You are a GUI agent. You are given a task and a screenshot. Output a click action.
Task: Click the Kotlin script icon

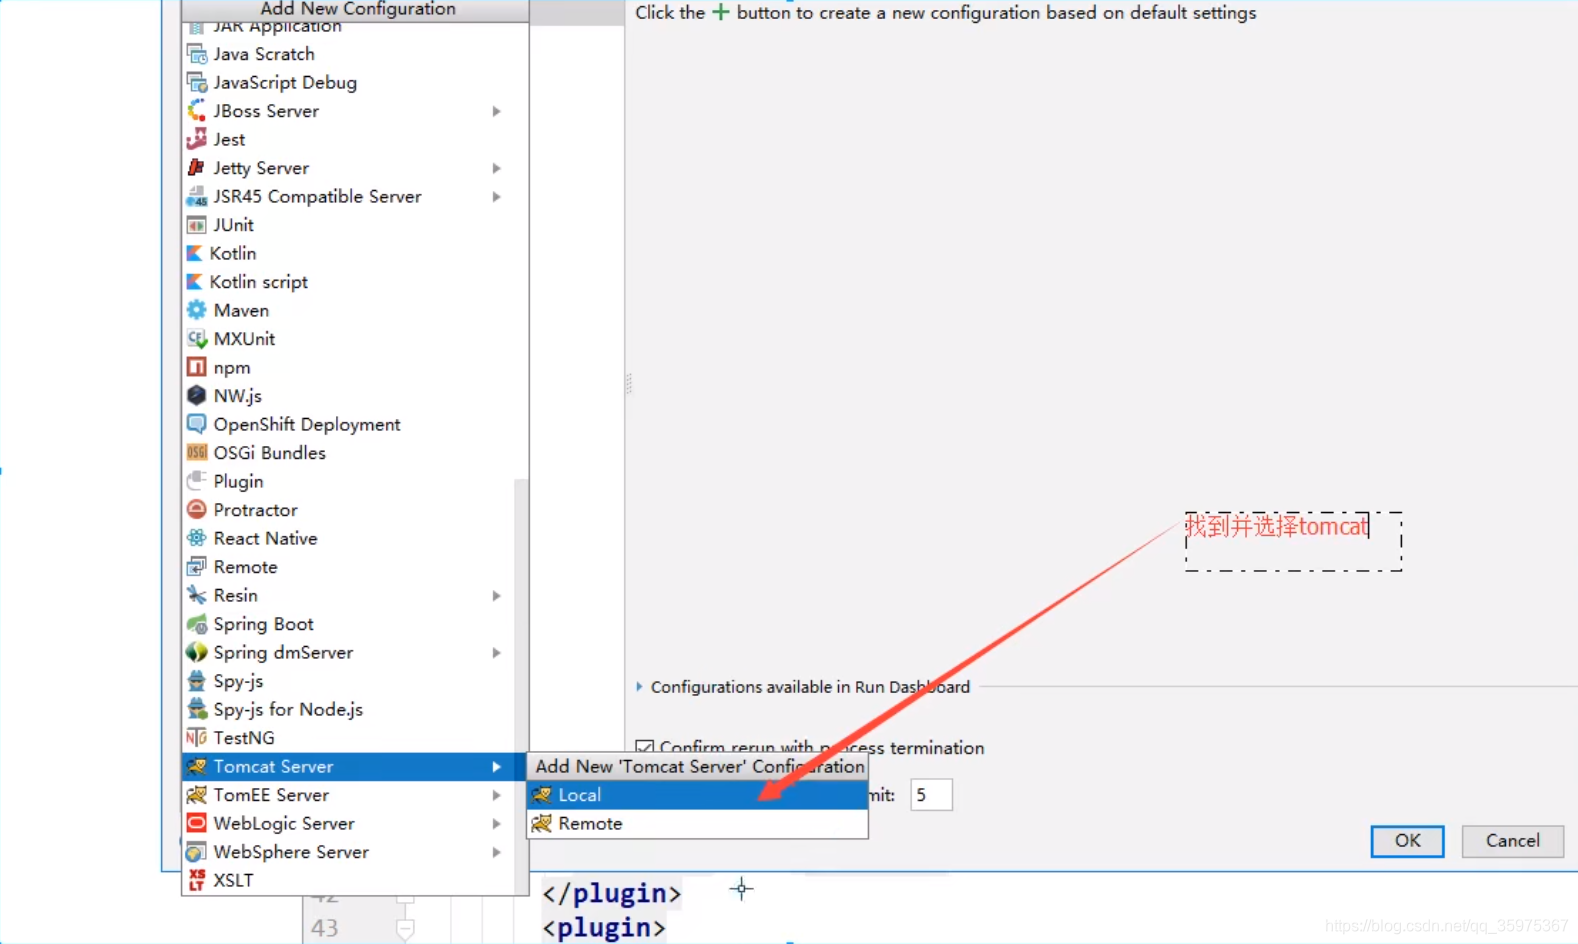point(195,282)
